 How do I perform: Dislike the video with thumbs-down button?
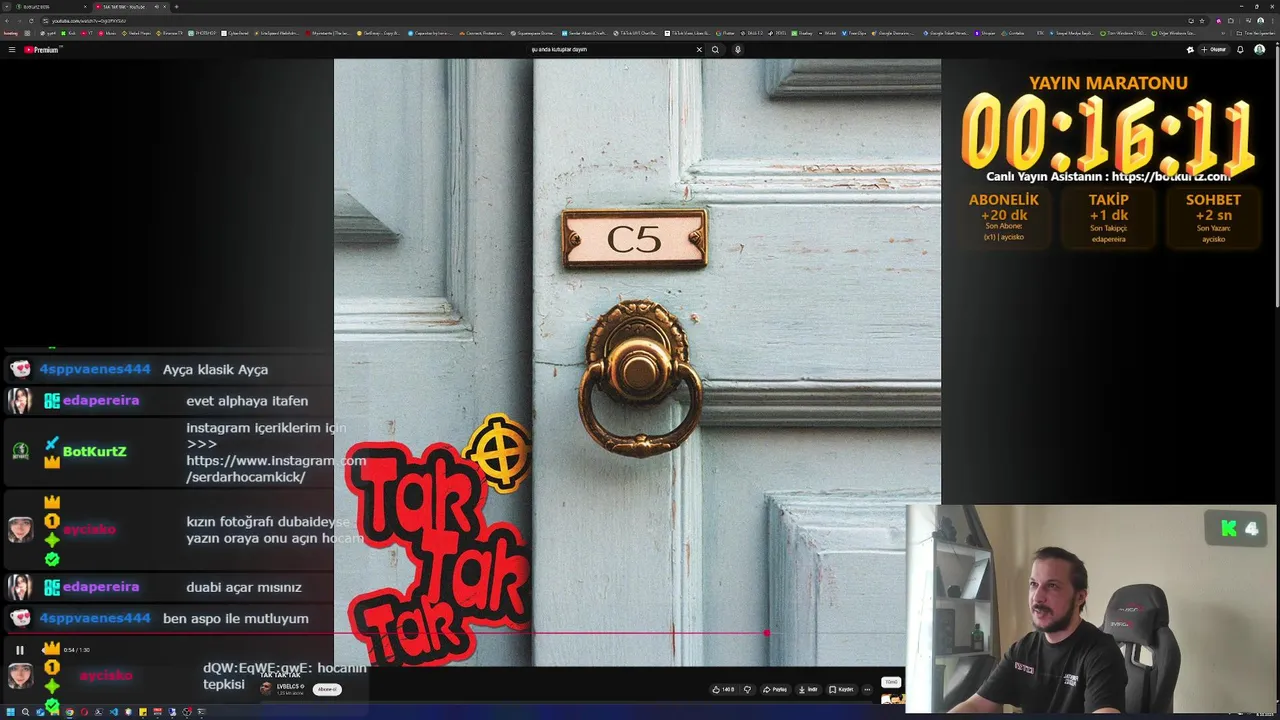click(x=747, y=689)
